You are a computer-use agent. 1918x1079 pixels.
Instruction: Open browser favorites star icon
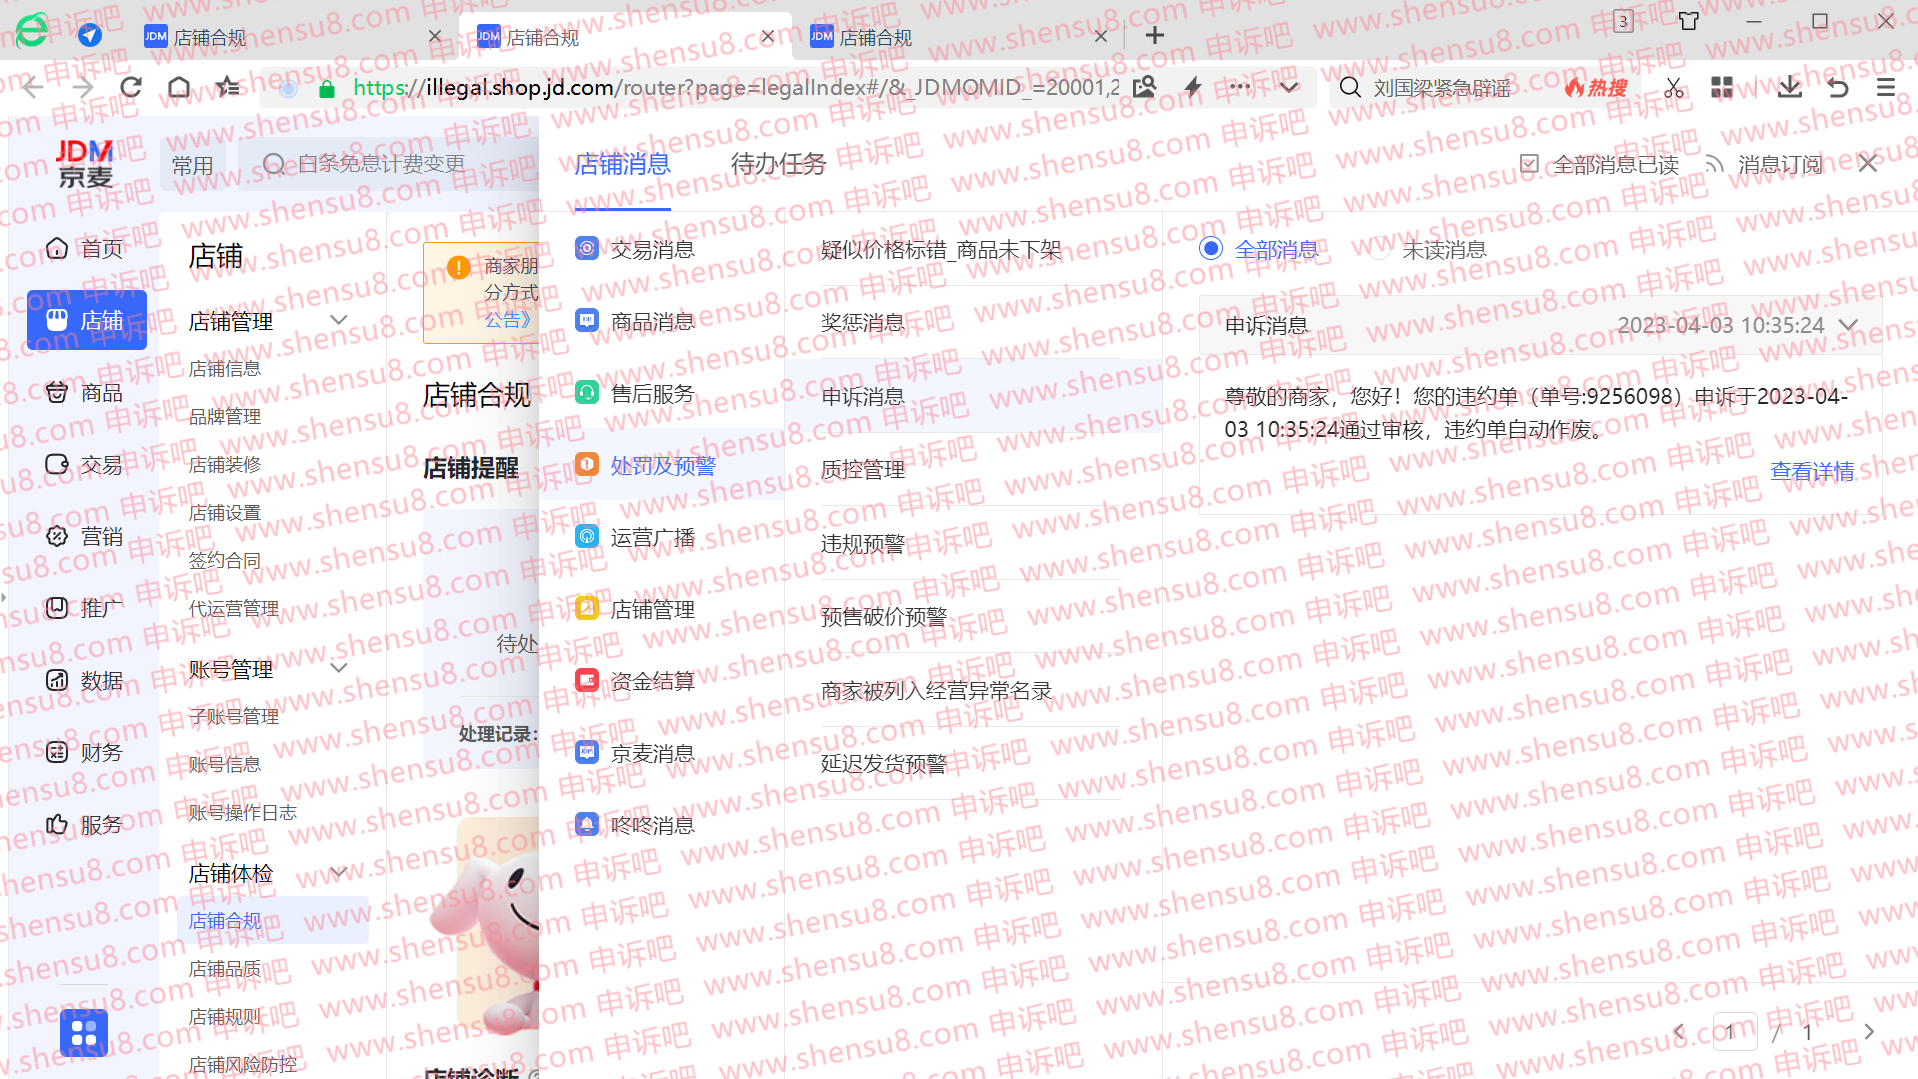coord(228,87)
